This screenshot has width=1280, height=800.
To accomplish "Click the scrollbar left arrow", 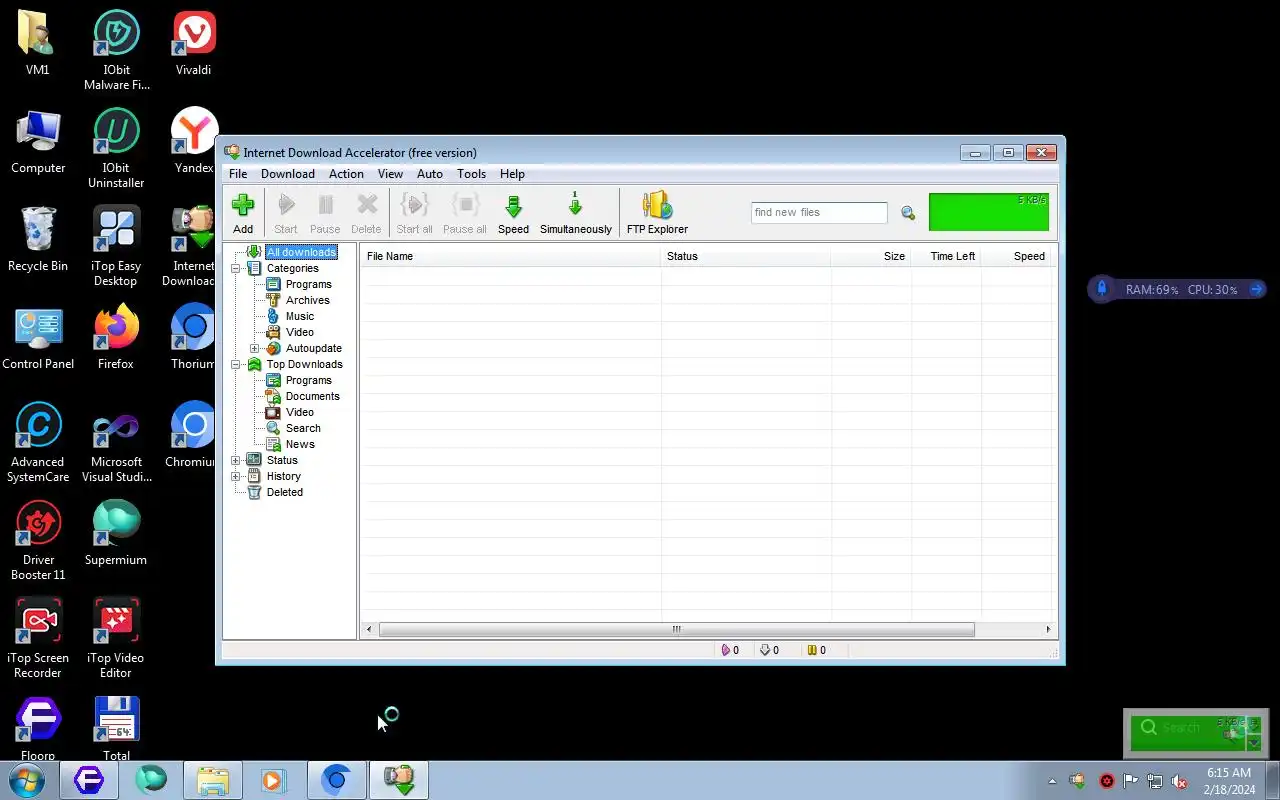I will tap(369, 629).
